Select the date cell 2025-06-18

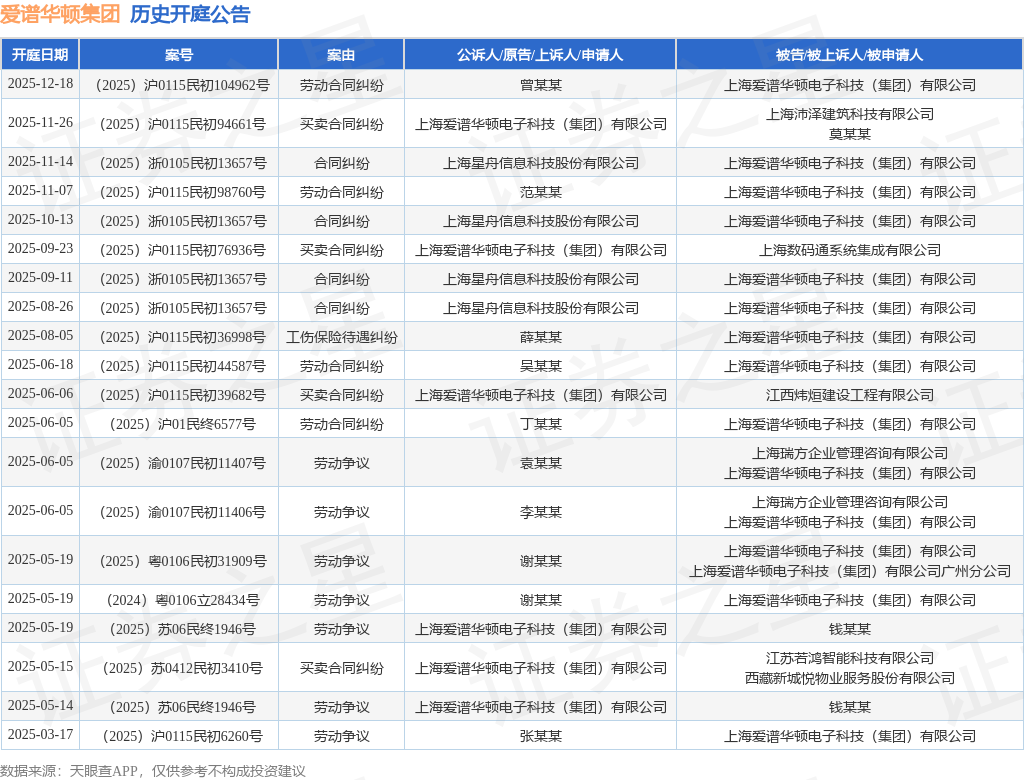[40, 365]
